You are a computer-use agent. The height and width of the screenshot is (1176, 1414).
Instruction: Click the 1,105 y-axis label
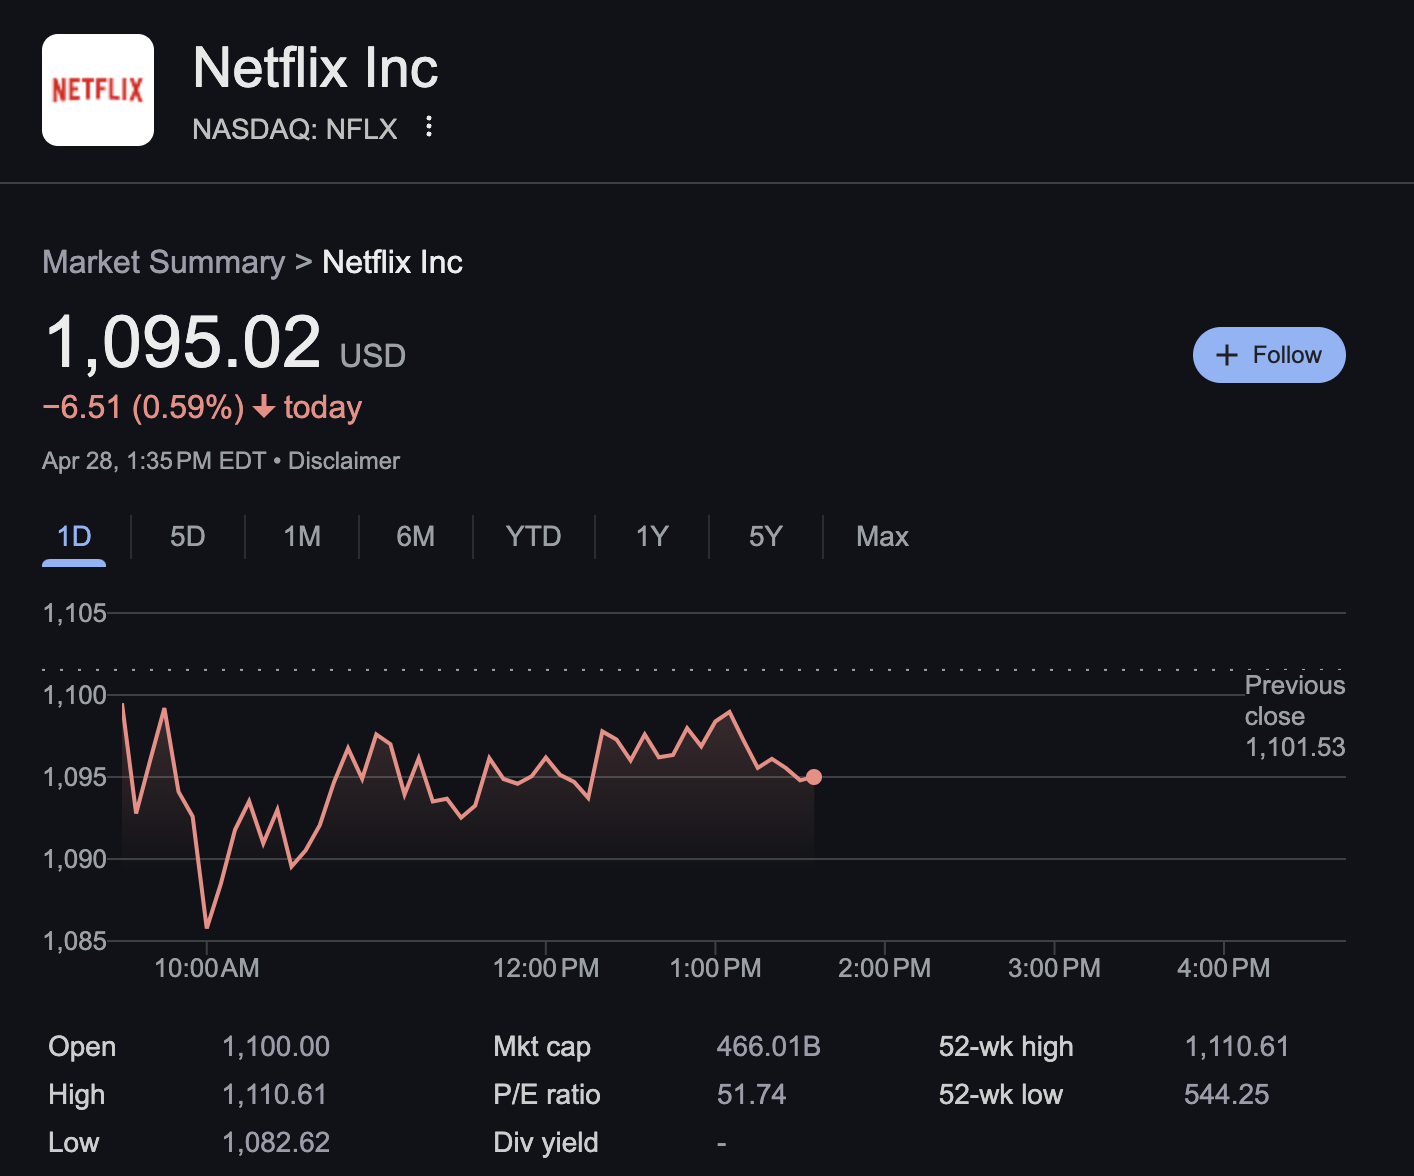75,613
